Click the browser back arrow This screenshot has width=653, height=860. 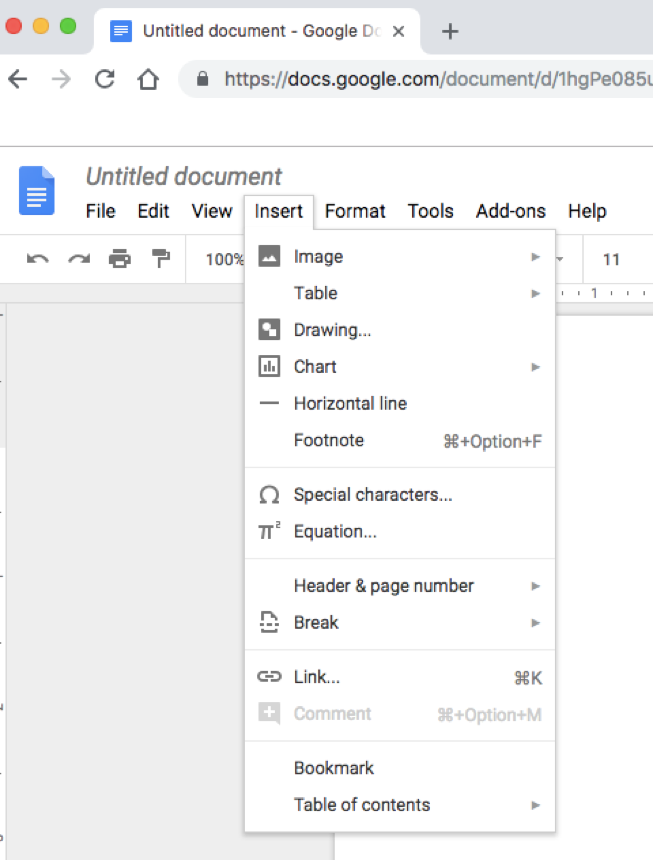(18, 80)
